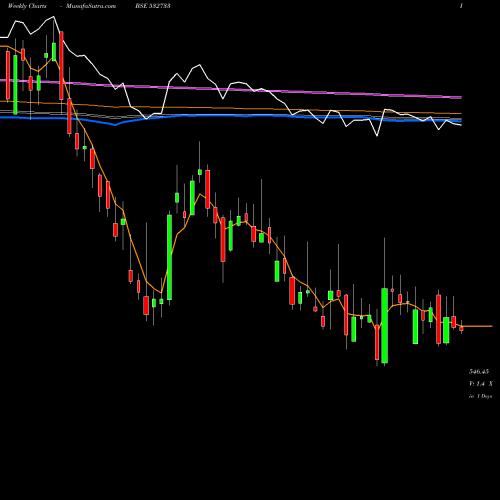The image size is (500, 500).
Task: Click the 'in 7 Days' label
Action: pos(480,396)
